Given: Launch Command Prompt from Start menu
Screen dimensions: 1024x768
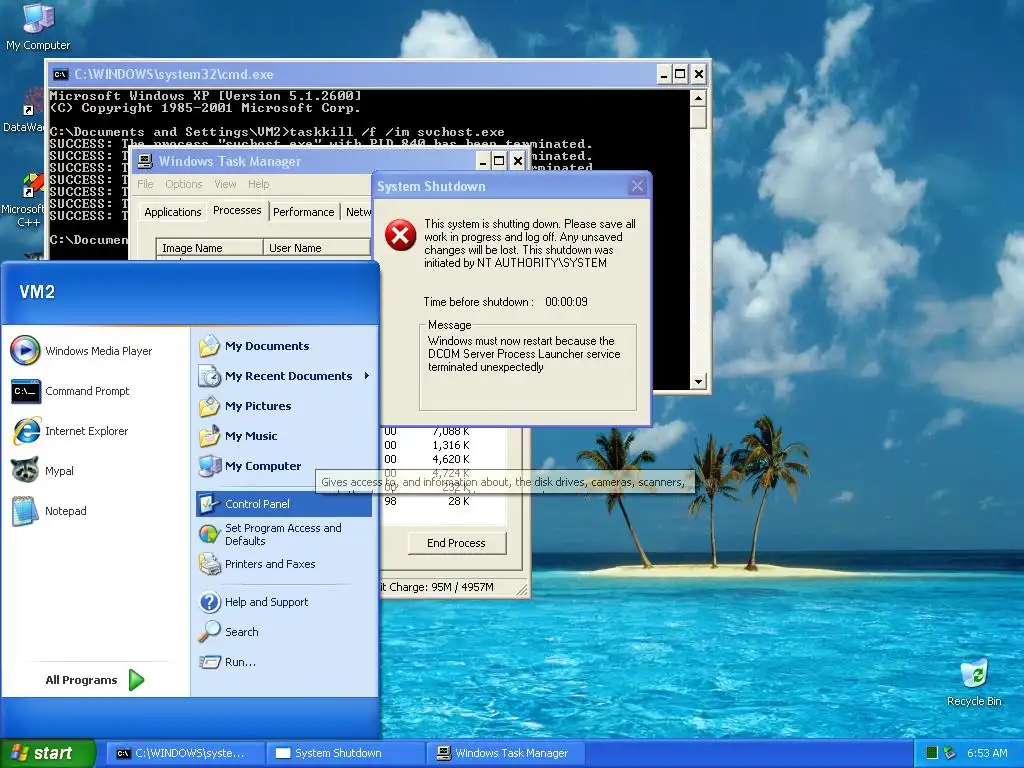Looking at the screenshot, I should [71, 391].
